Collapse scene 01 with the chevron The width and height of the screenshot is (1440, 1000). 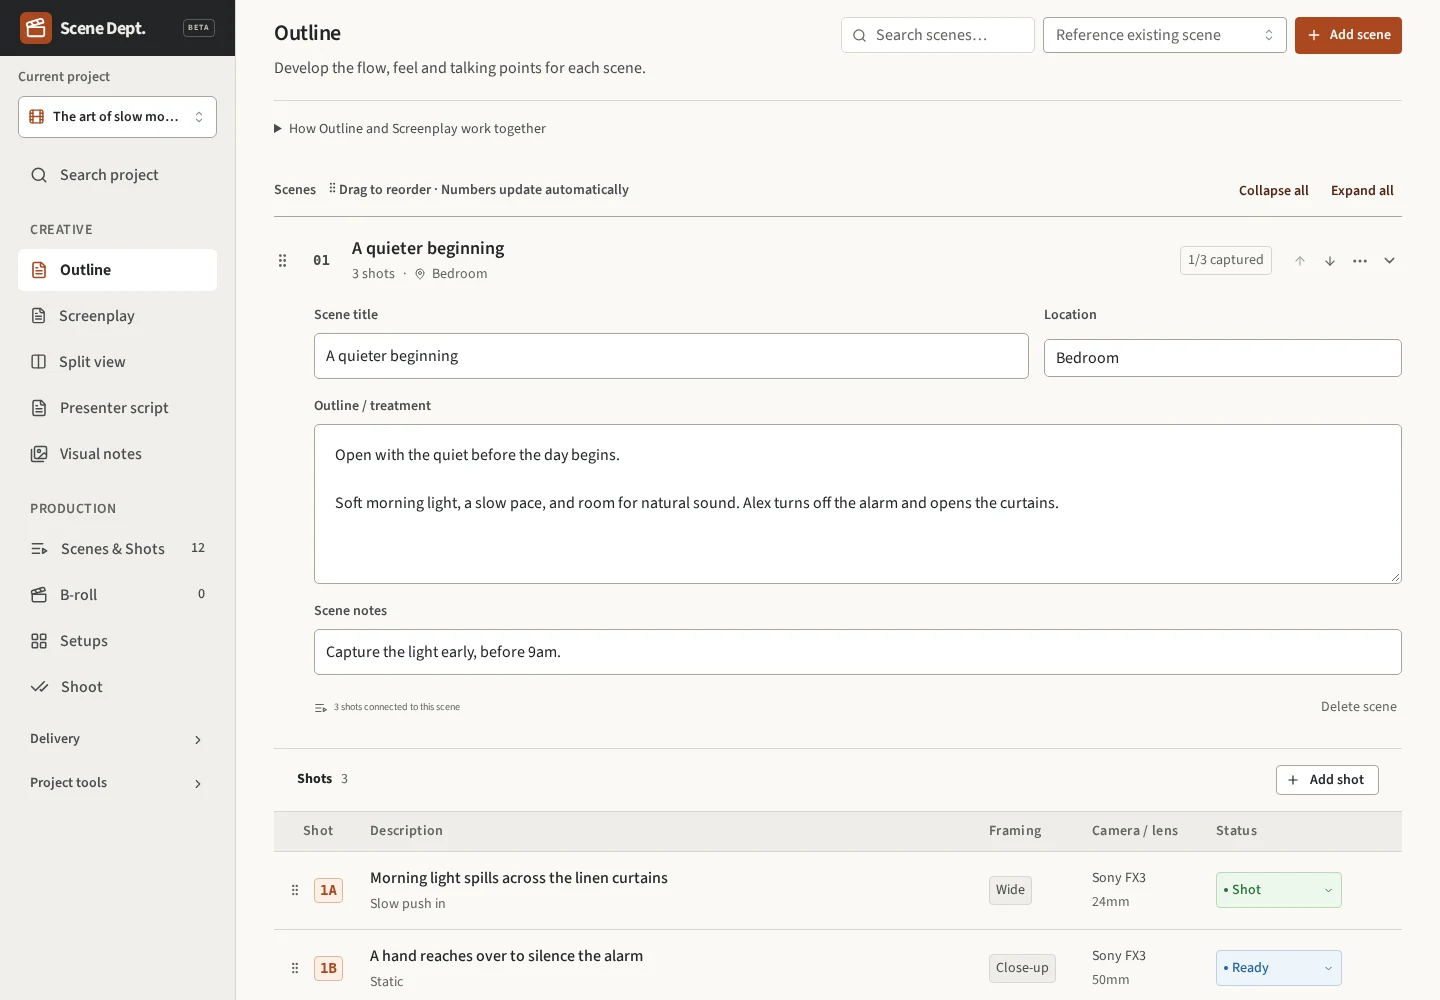click(1390, 261)
